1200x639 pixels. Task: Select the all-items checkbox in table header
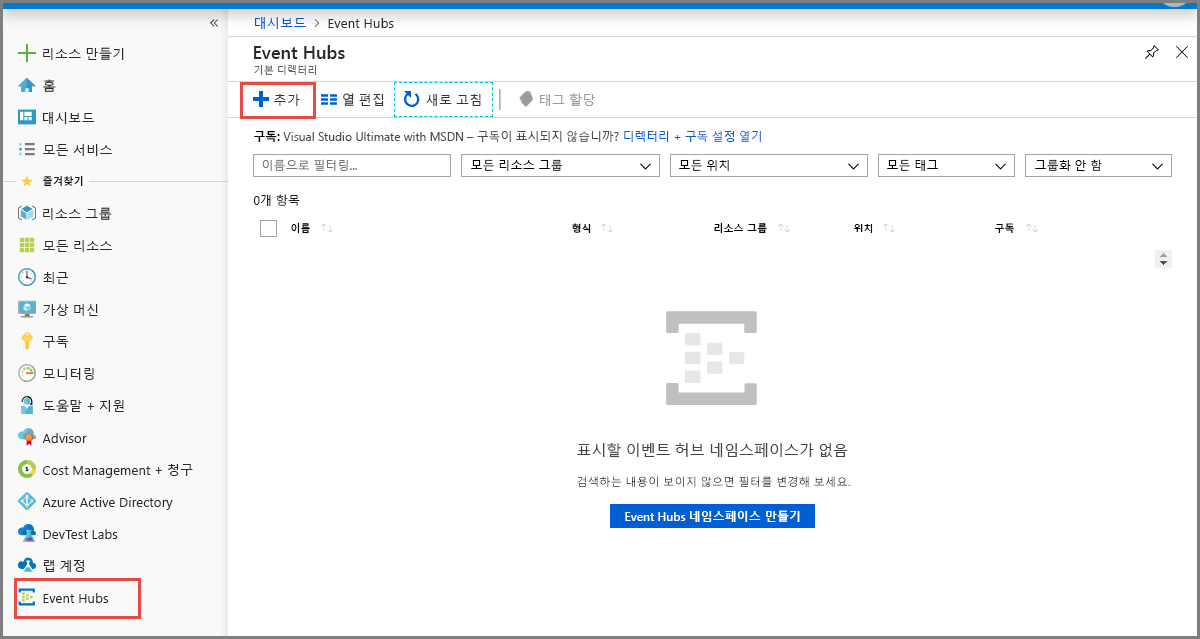click(268, 228)
